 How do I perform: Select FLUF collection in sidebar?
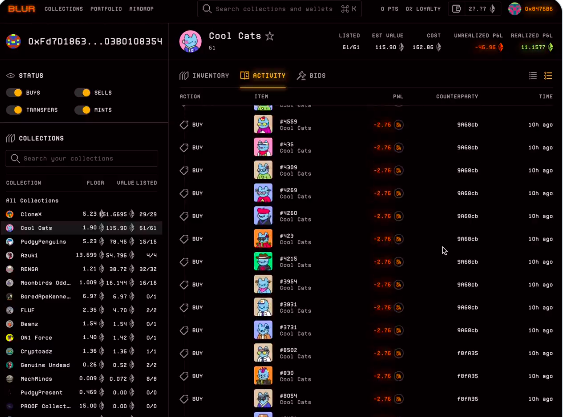point(82,310)
